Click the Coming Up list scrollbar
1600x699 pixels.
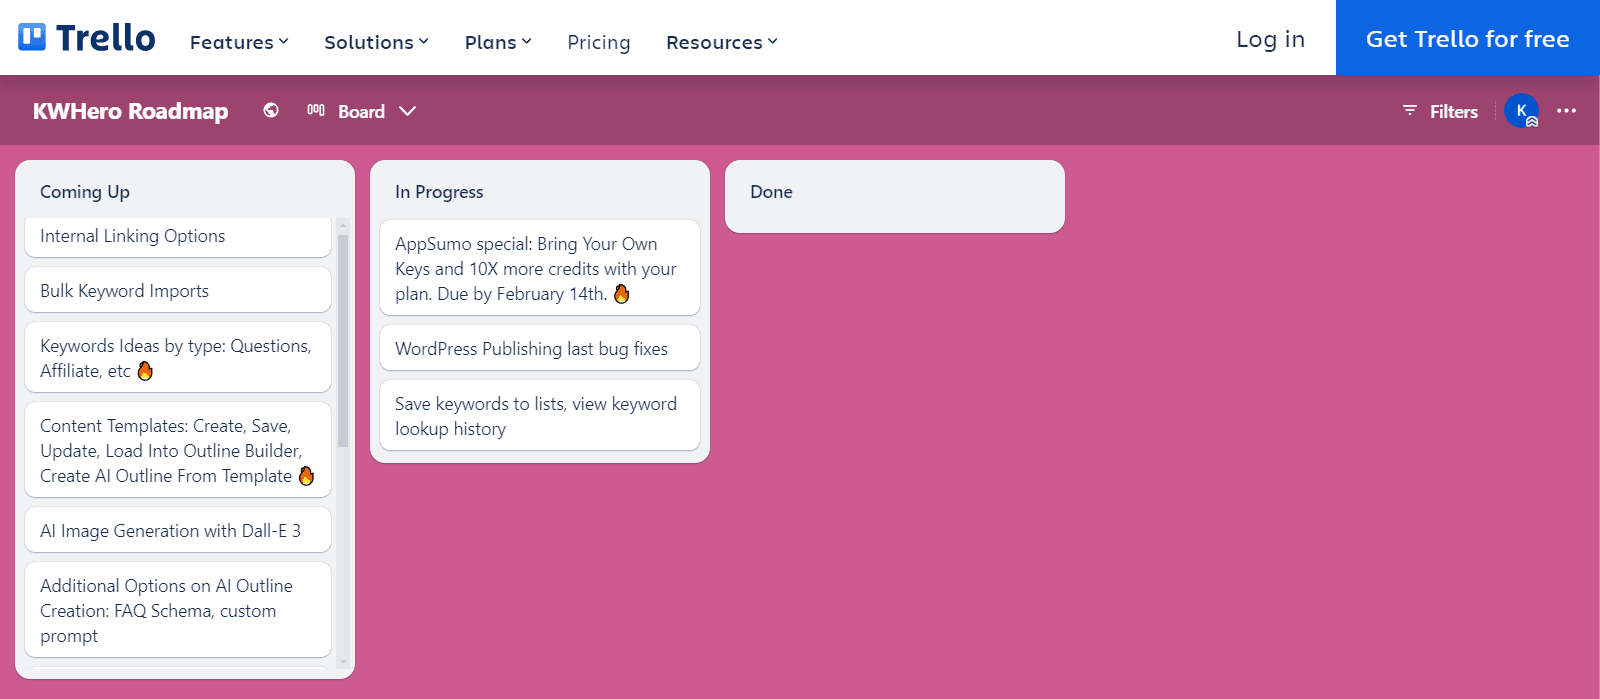click(x=343, y=340)
